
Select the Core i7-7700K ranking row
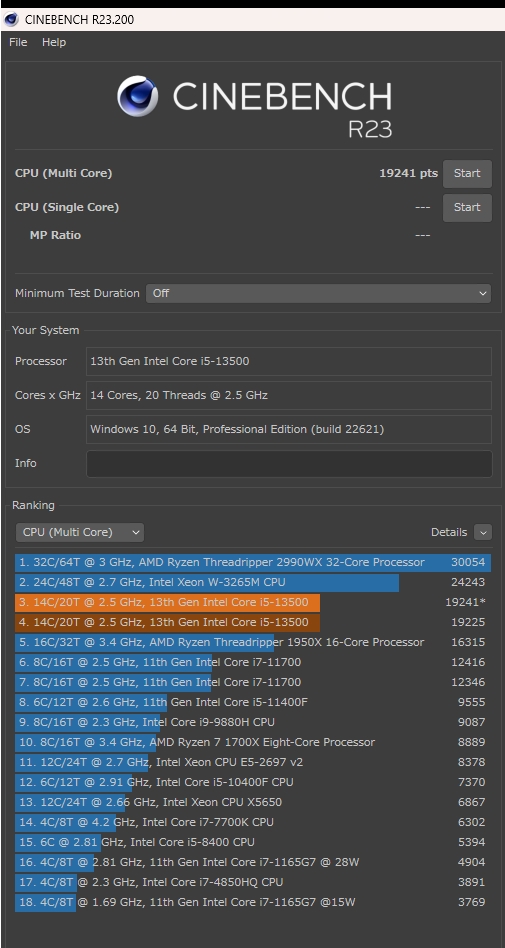click(253, 822)
